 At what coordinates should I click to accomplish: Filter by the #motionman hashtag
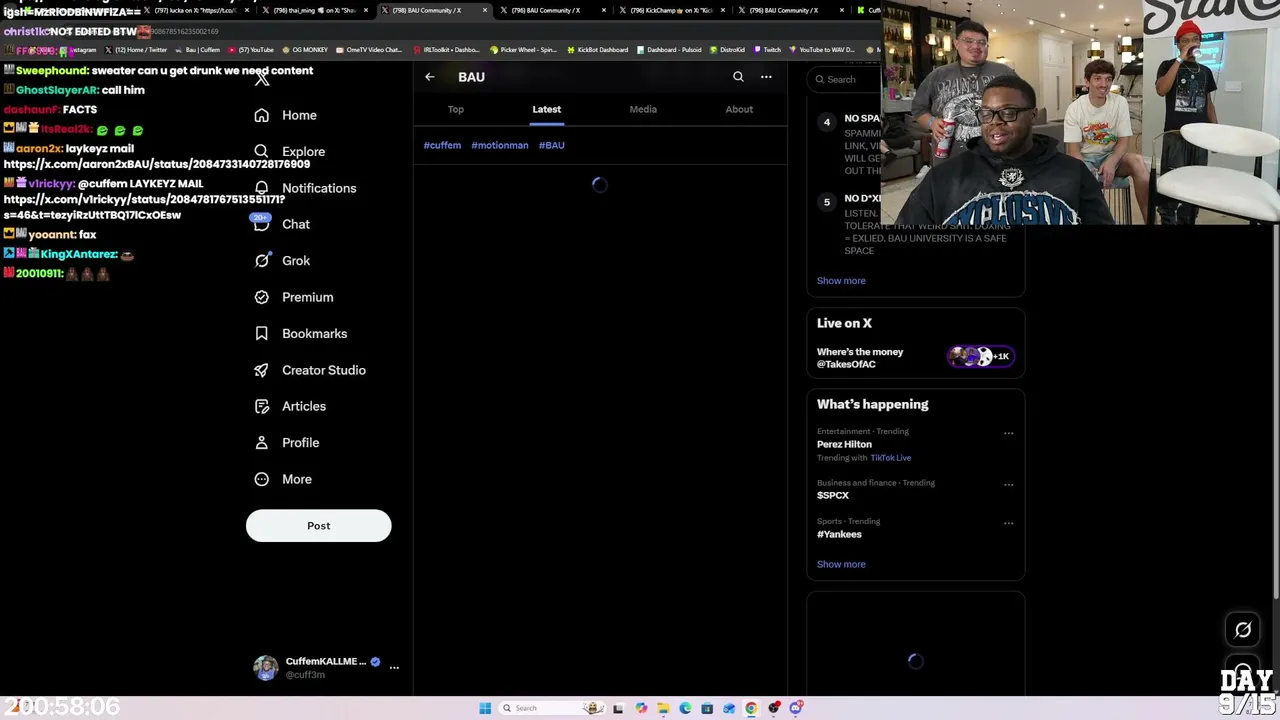500,145
